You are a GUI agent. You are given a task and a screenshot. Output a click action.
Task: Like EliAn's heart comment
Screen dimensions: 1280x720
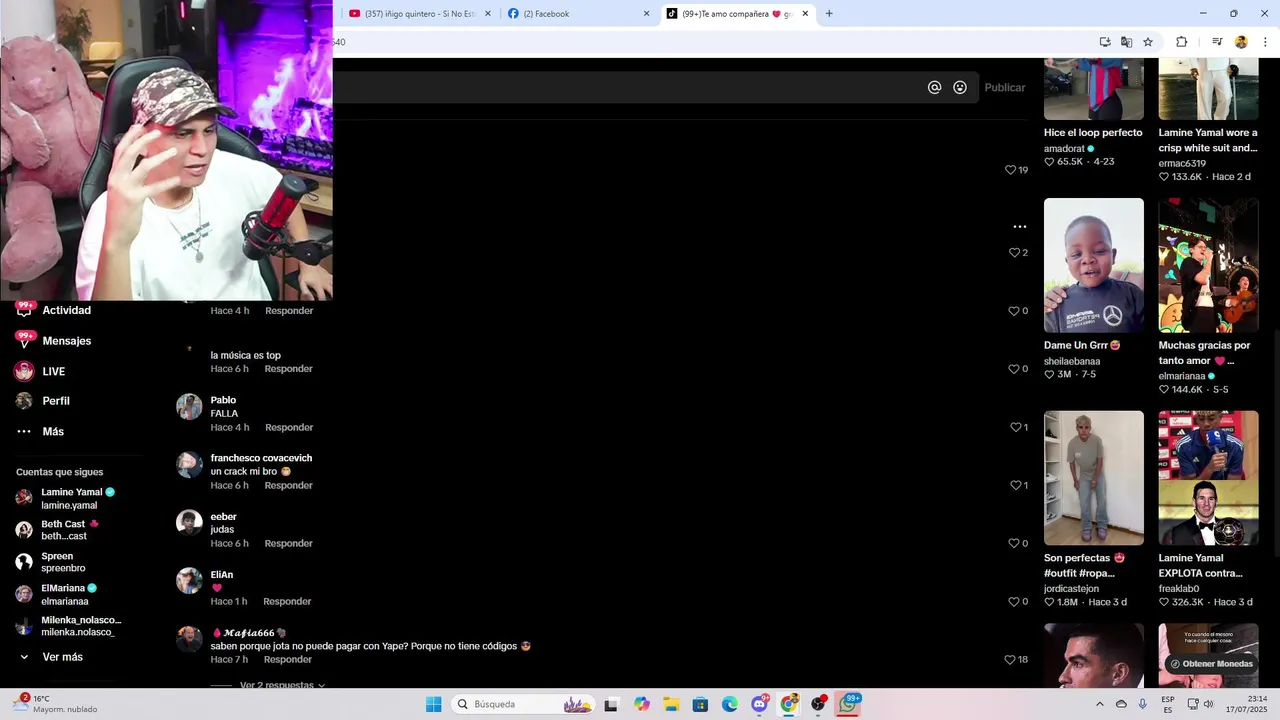(x=1013, y=601)
